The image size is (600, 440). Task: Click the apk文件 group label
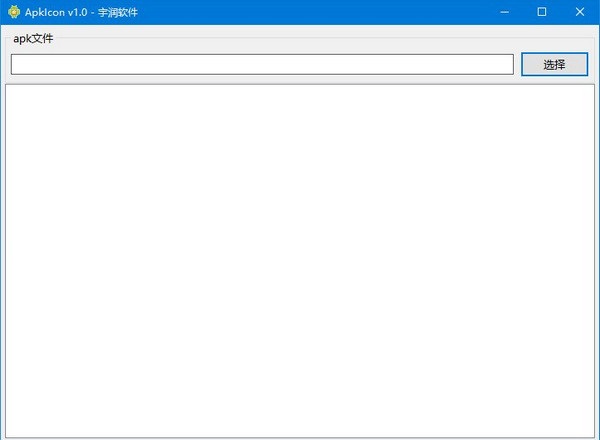33,39
